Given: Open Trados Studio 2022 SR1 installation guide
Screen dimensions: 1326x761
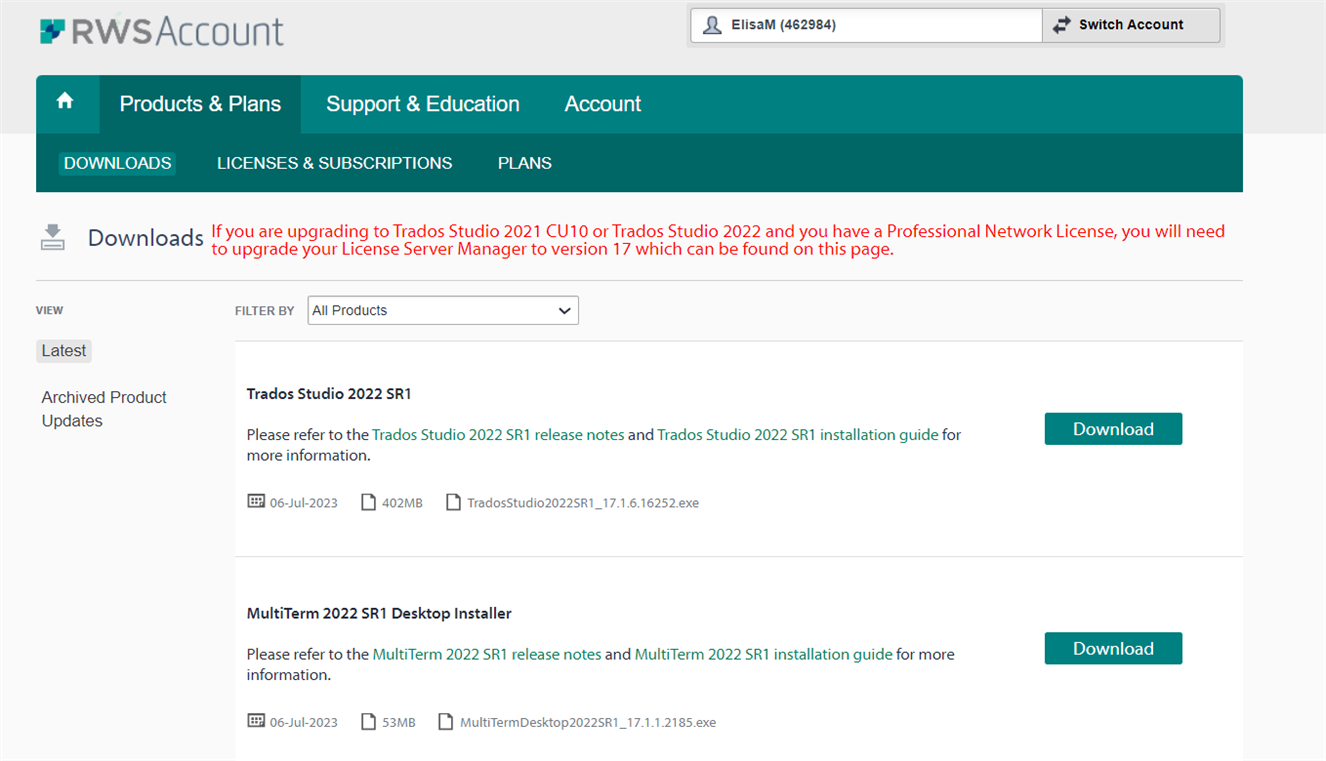Looking at the screenshot, I should coord(798,435).
